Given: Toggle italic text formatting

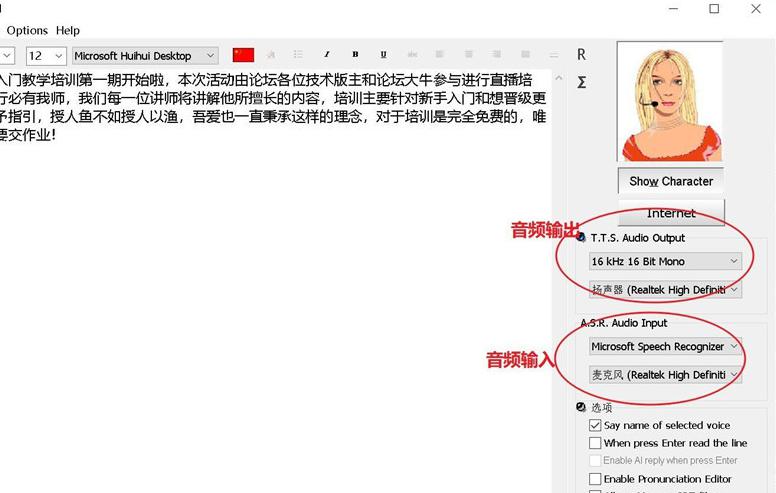Looking at the screenshot, I should 326,55.
